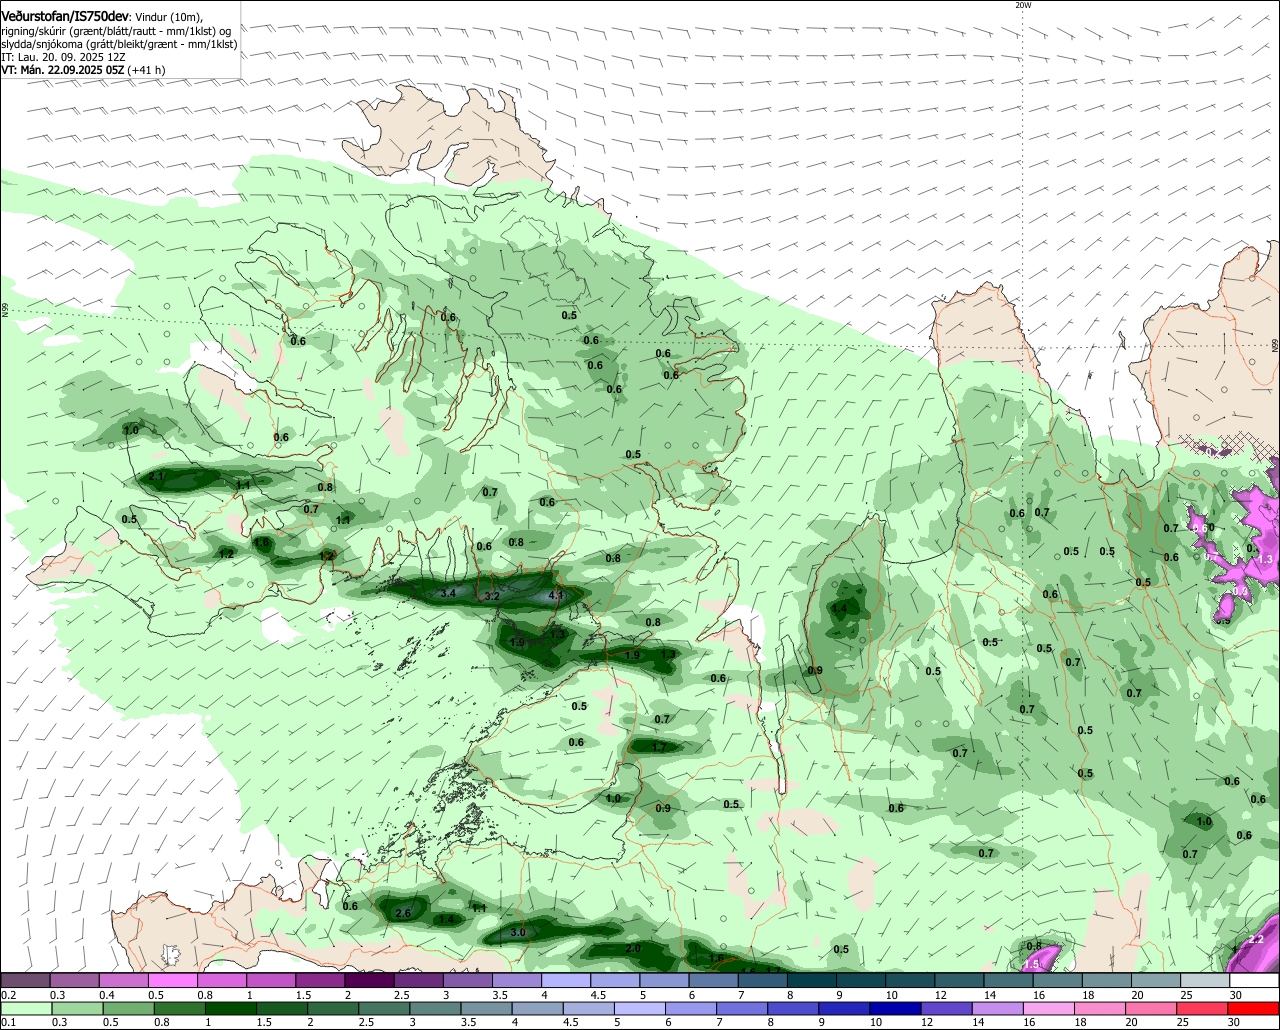Pick the pale grey legend swatch at 25

pyautogui.click(x=1205, y=980)
